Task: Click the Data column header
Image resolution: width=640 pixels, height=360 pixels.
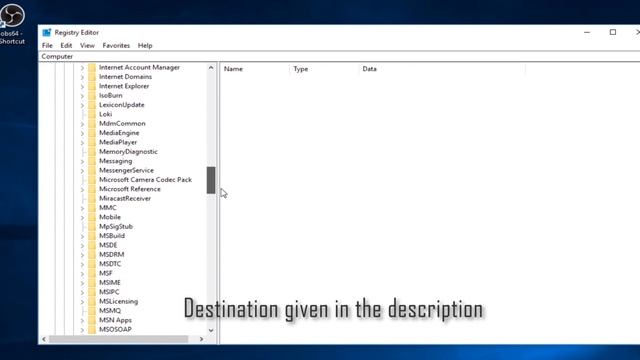Action: pyautogui.click(x=442, y=69)
